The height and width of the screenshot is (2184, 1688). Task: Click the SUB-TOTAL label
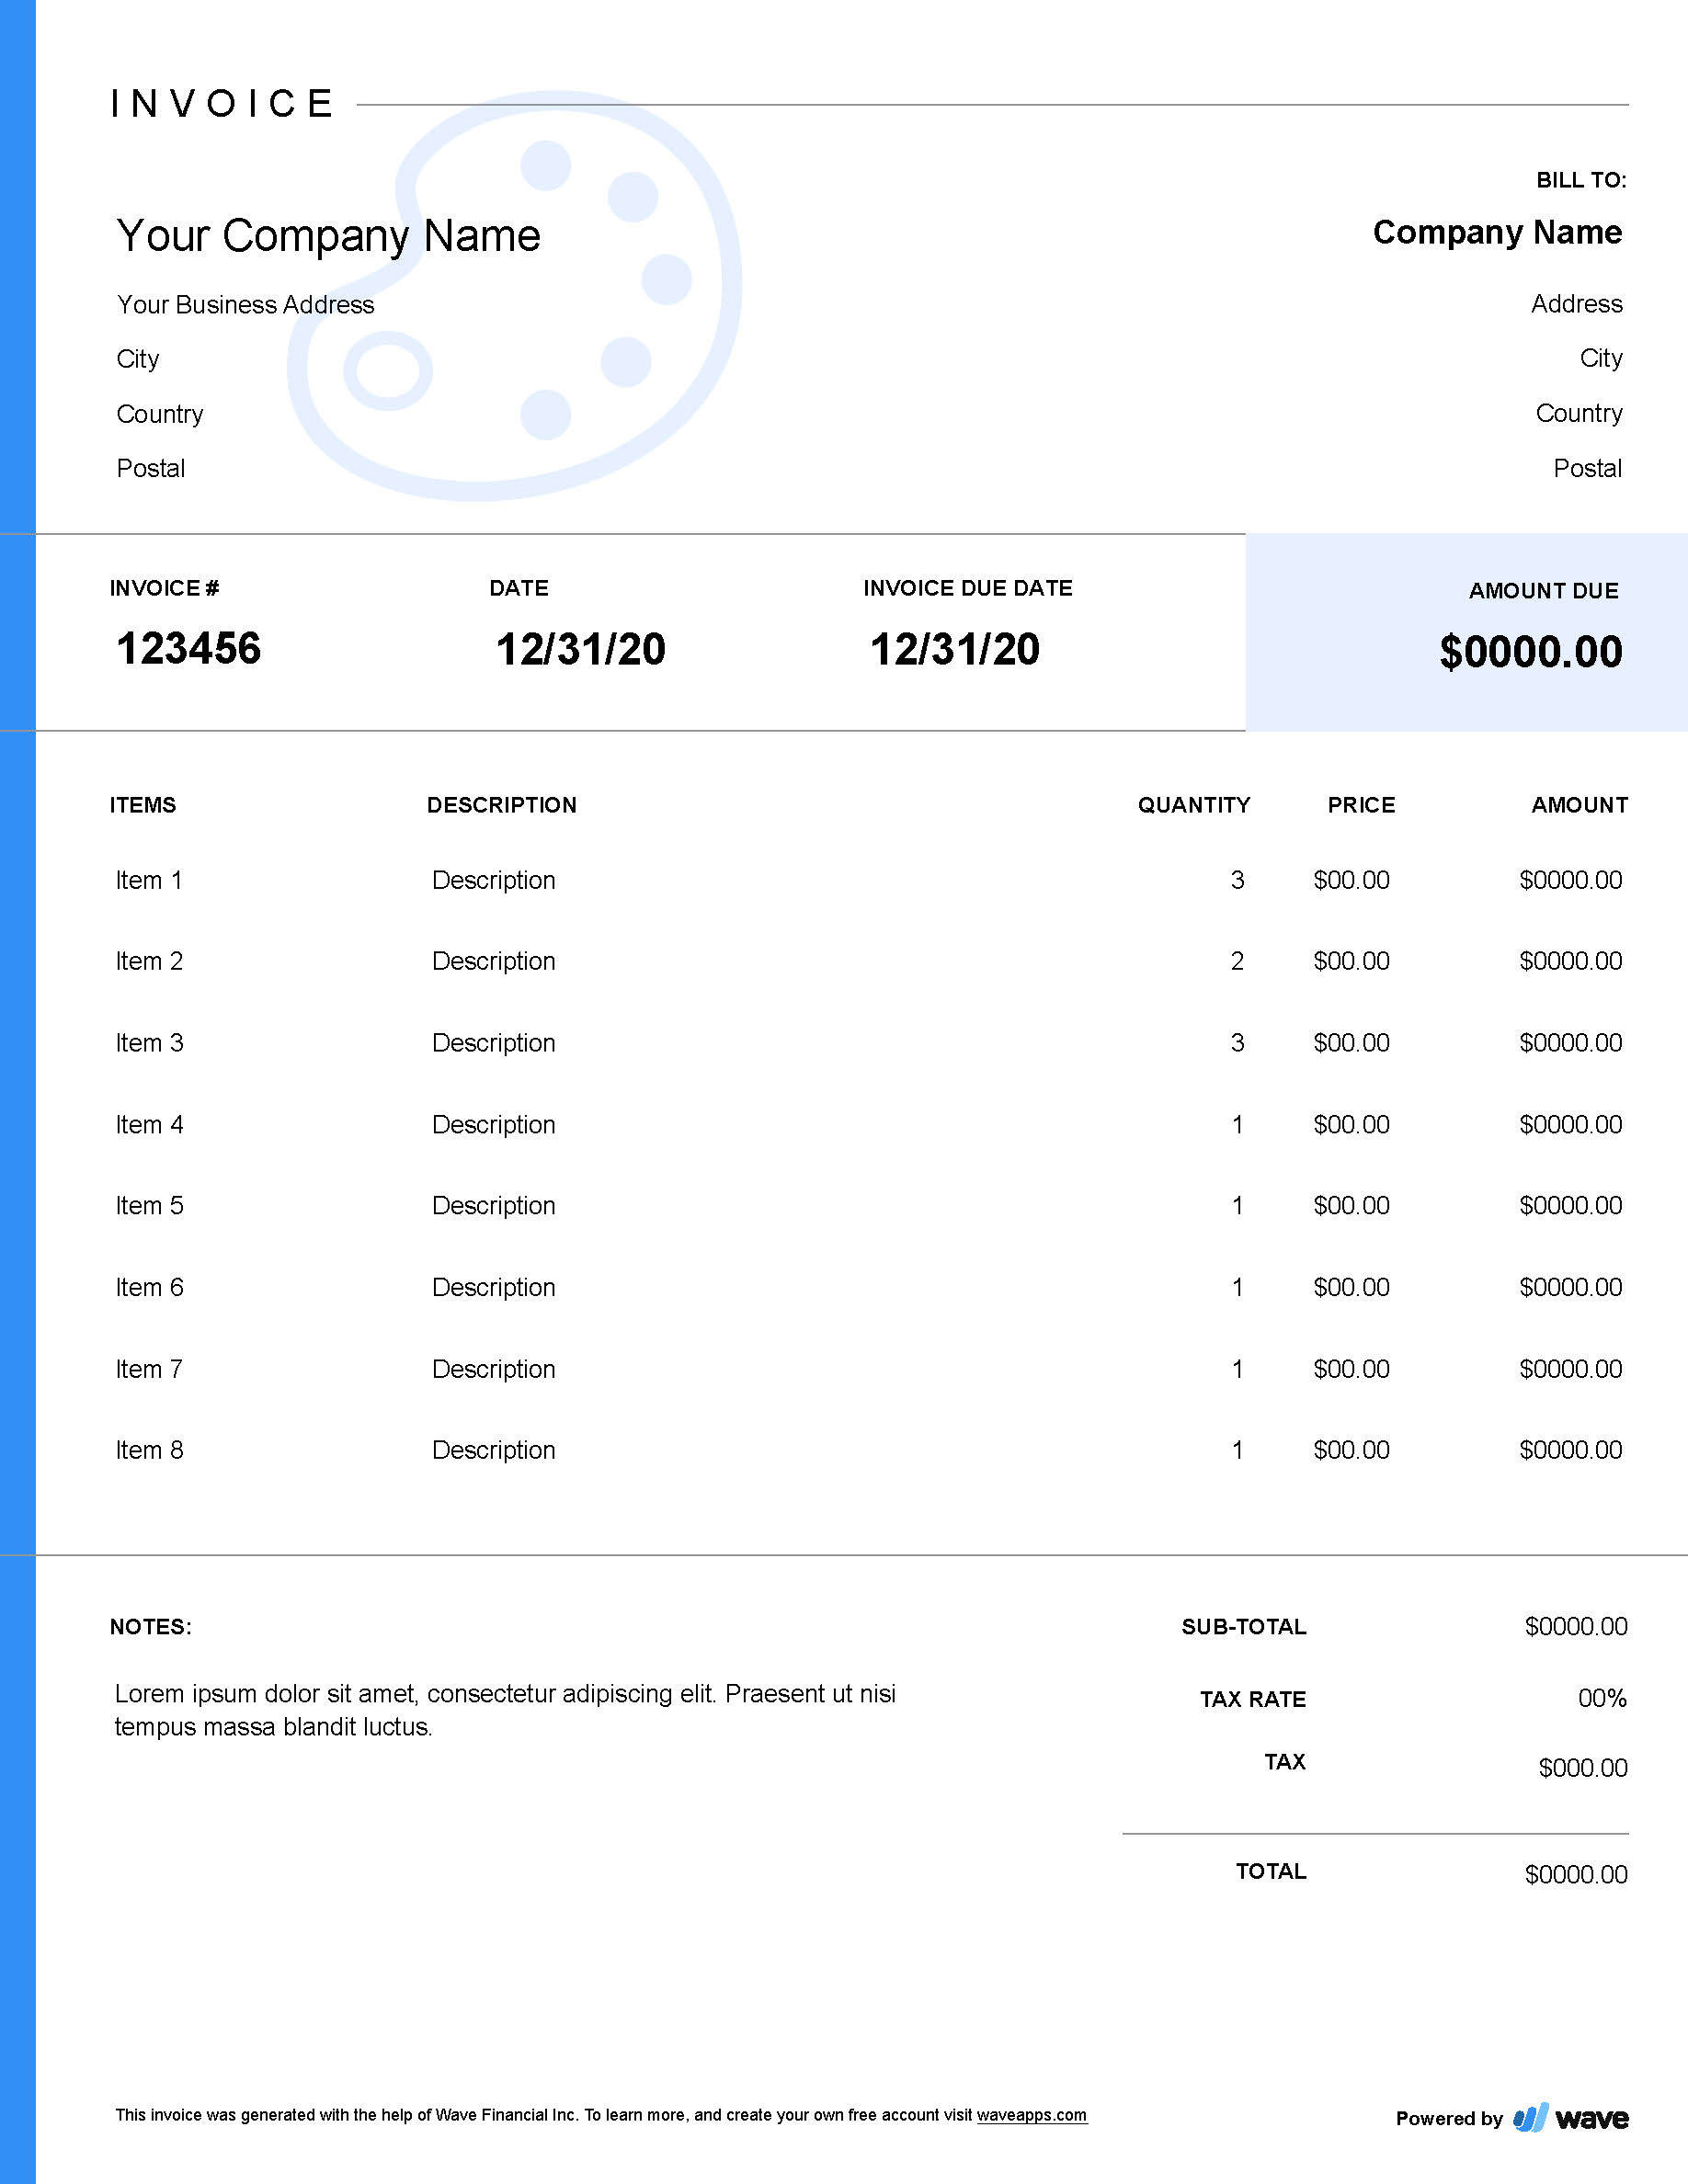[x=1244, y=1627]
